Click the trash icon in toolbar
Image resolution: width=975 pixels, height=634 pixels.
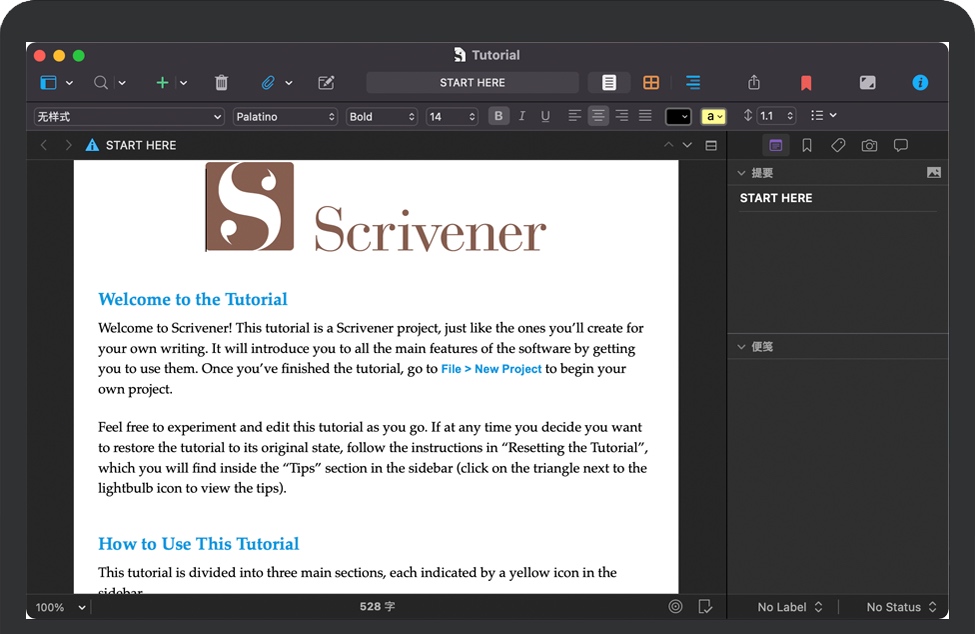tap(222, 83)
